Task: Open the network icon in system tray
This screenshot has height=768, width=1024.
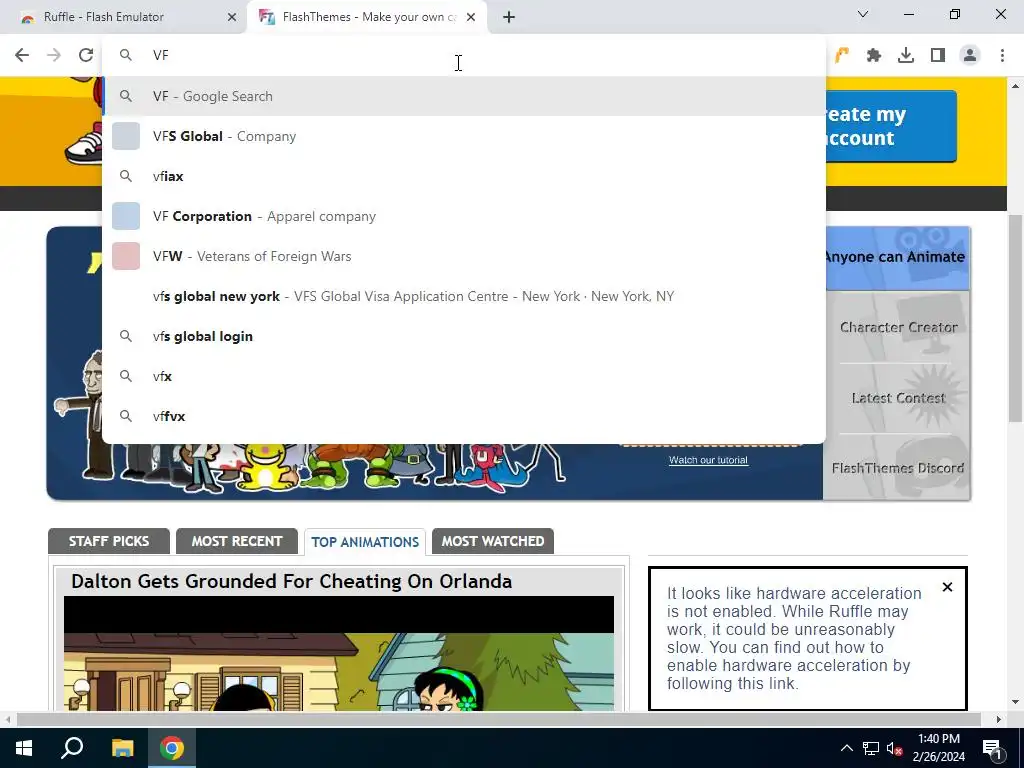Action: (x=871, y=748)
